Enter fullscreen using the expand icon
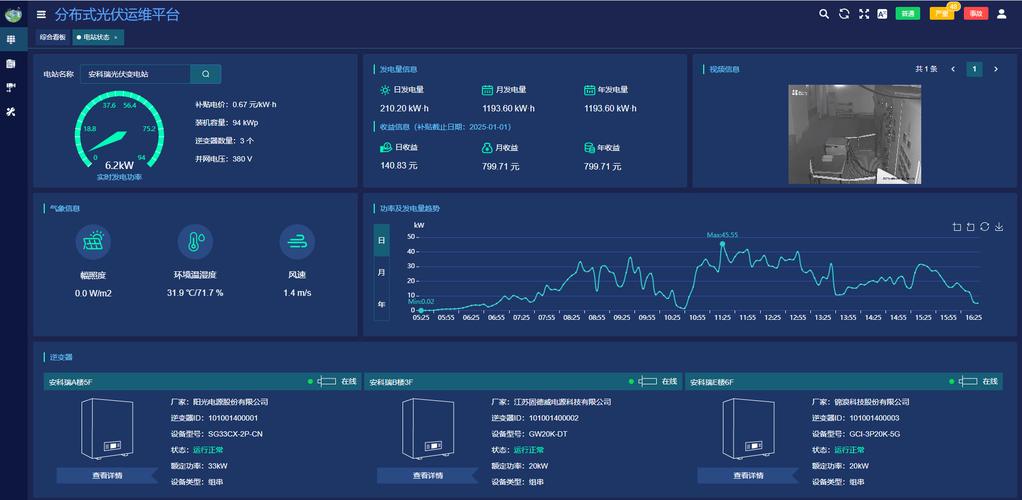Screen dimensions: 1022x500 pos(864,14)
